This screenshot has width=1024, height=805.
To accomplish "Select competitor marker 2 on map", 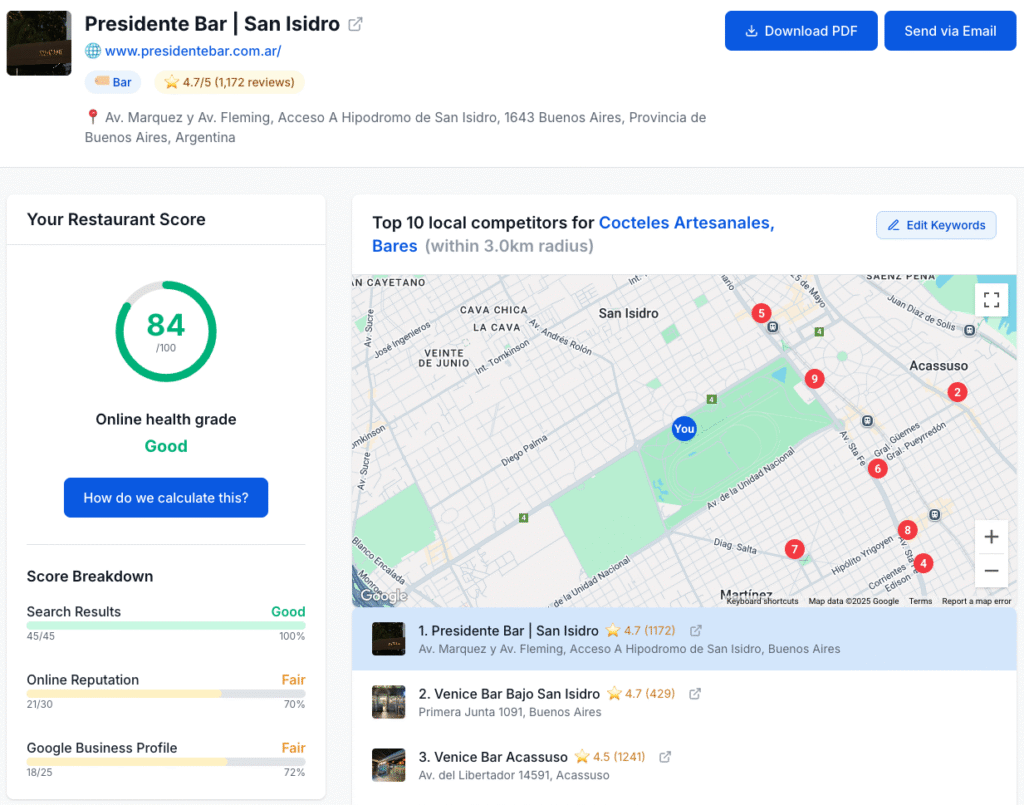I will [957, 392].
